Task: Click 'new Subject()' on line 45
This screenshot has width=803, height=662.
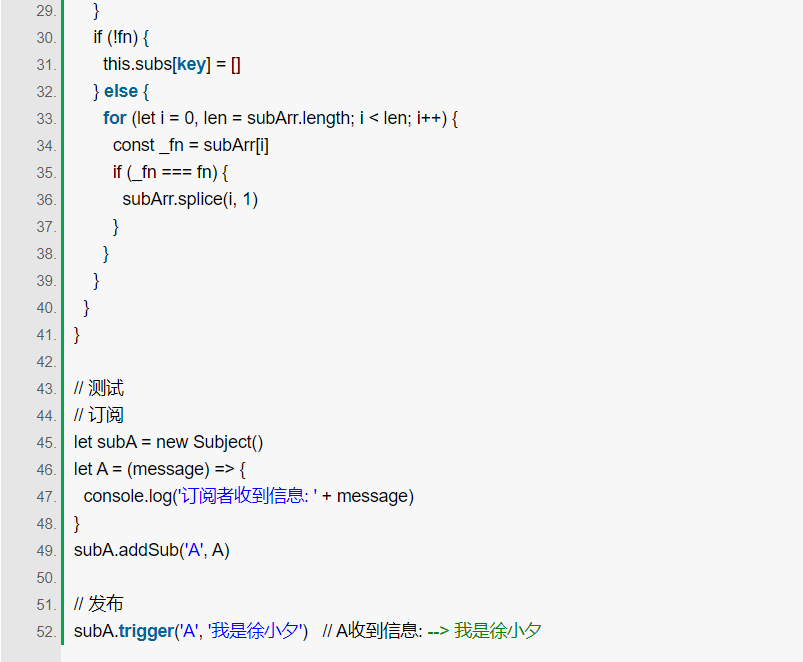Action: click(x=209, y=442)
